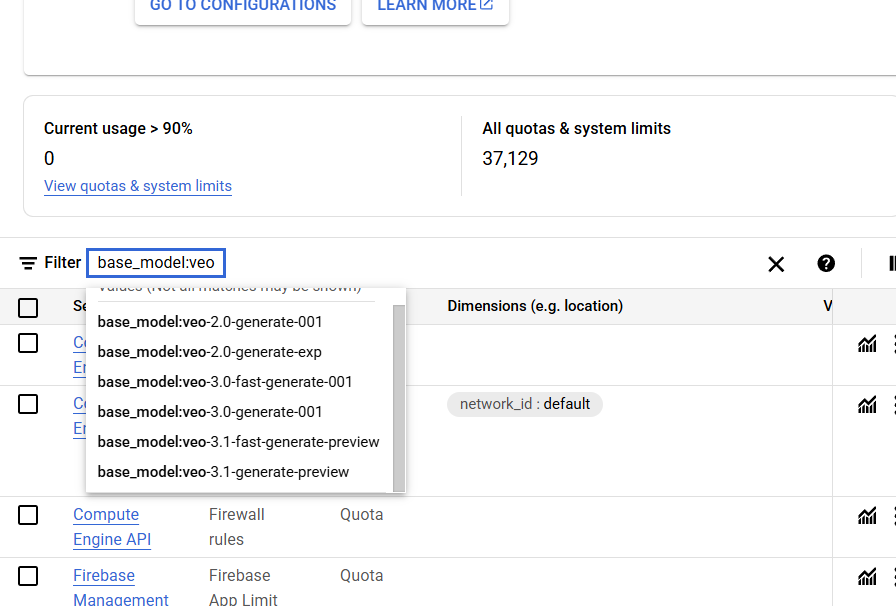
Task: Click the Filter lines icon
Action: click(28, 263)
